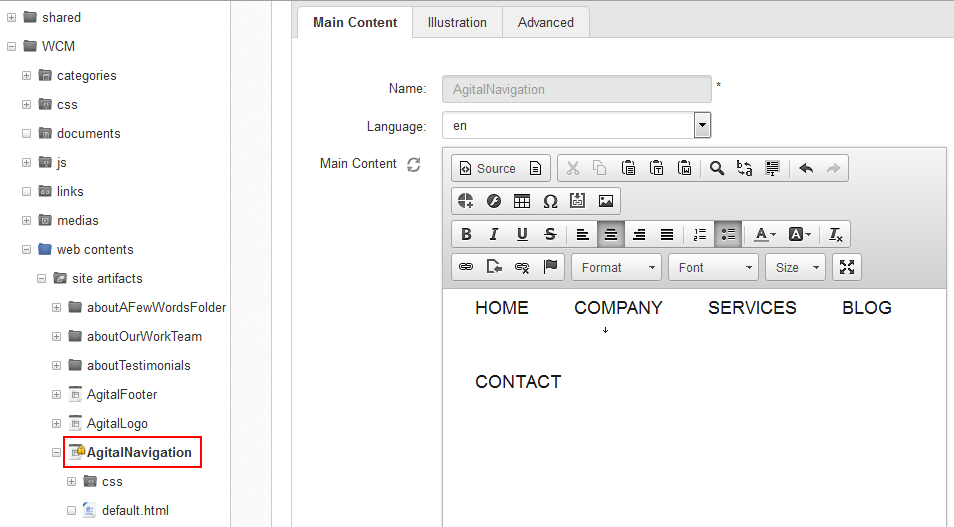
Task: Open the Language dropdown arrow
Action: (702, 126)
